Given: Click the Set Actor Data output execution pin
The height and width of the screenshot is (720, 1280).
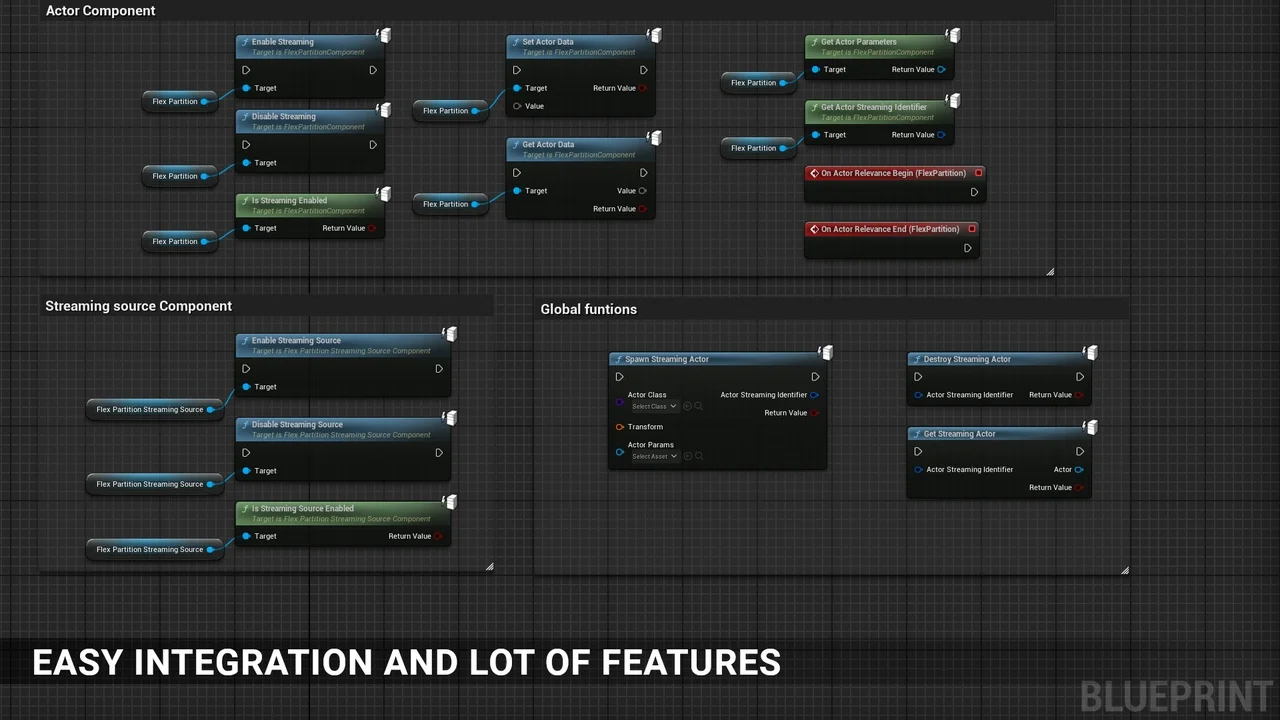Looking at the screenshot, I should (643, 70).
